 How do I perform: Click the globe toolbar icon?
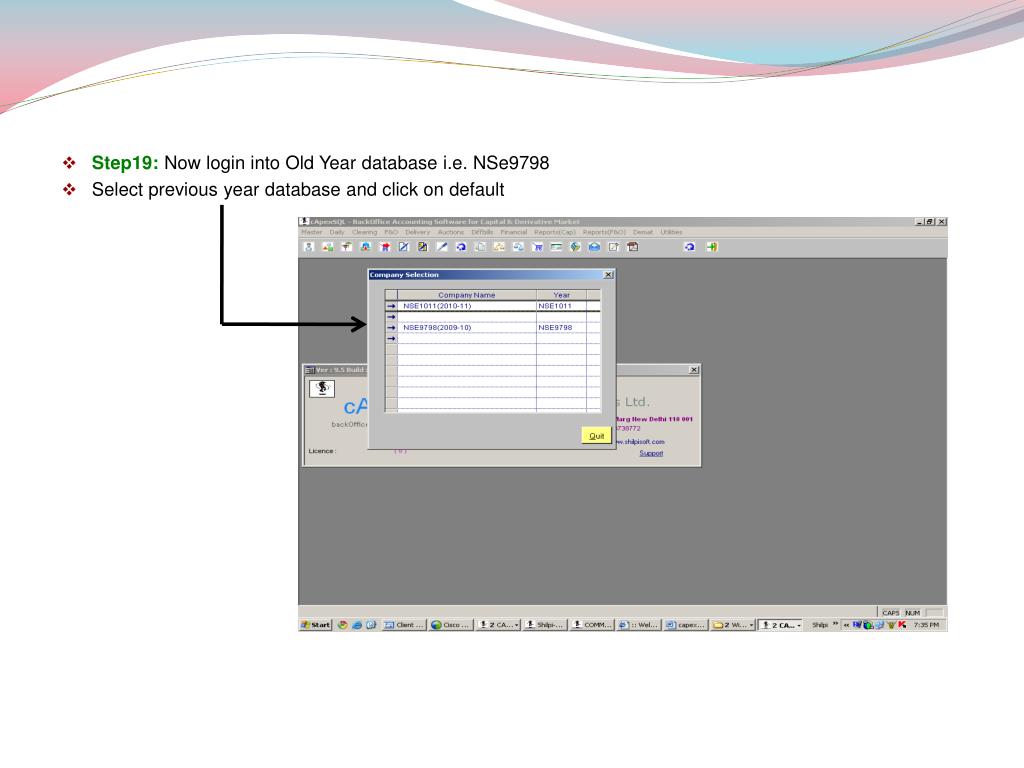575,247
